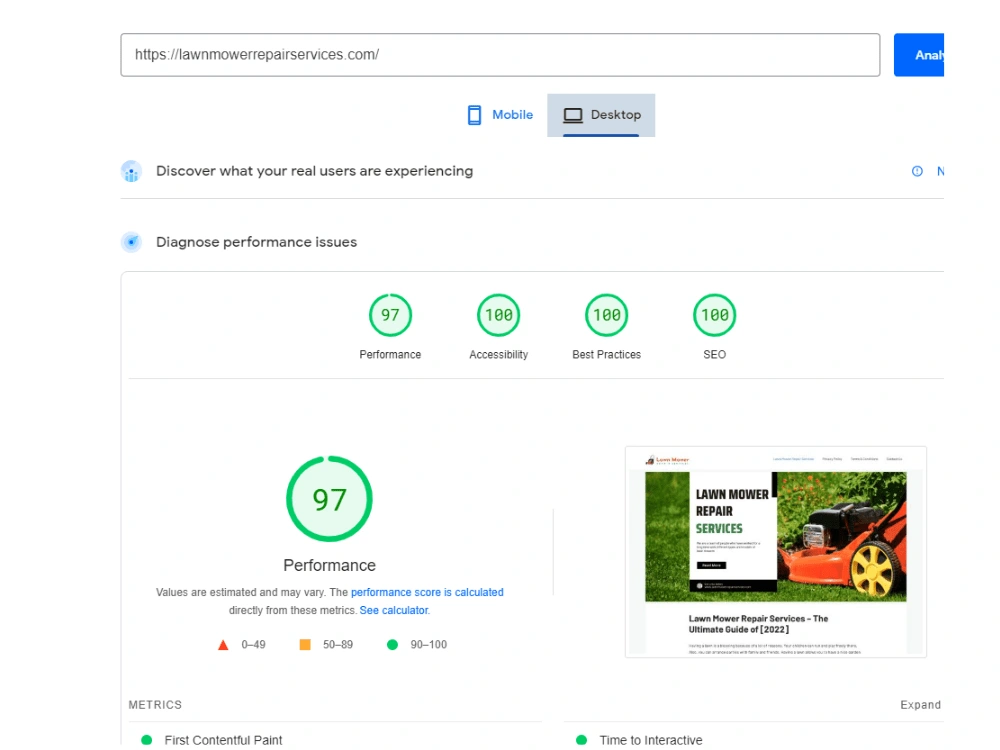Click the blue info icon at the top right
Viewport: 1000px width, 750px height.
point(917,171)
